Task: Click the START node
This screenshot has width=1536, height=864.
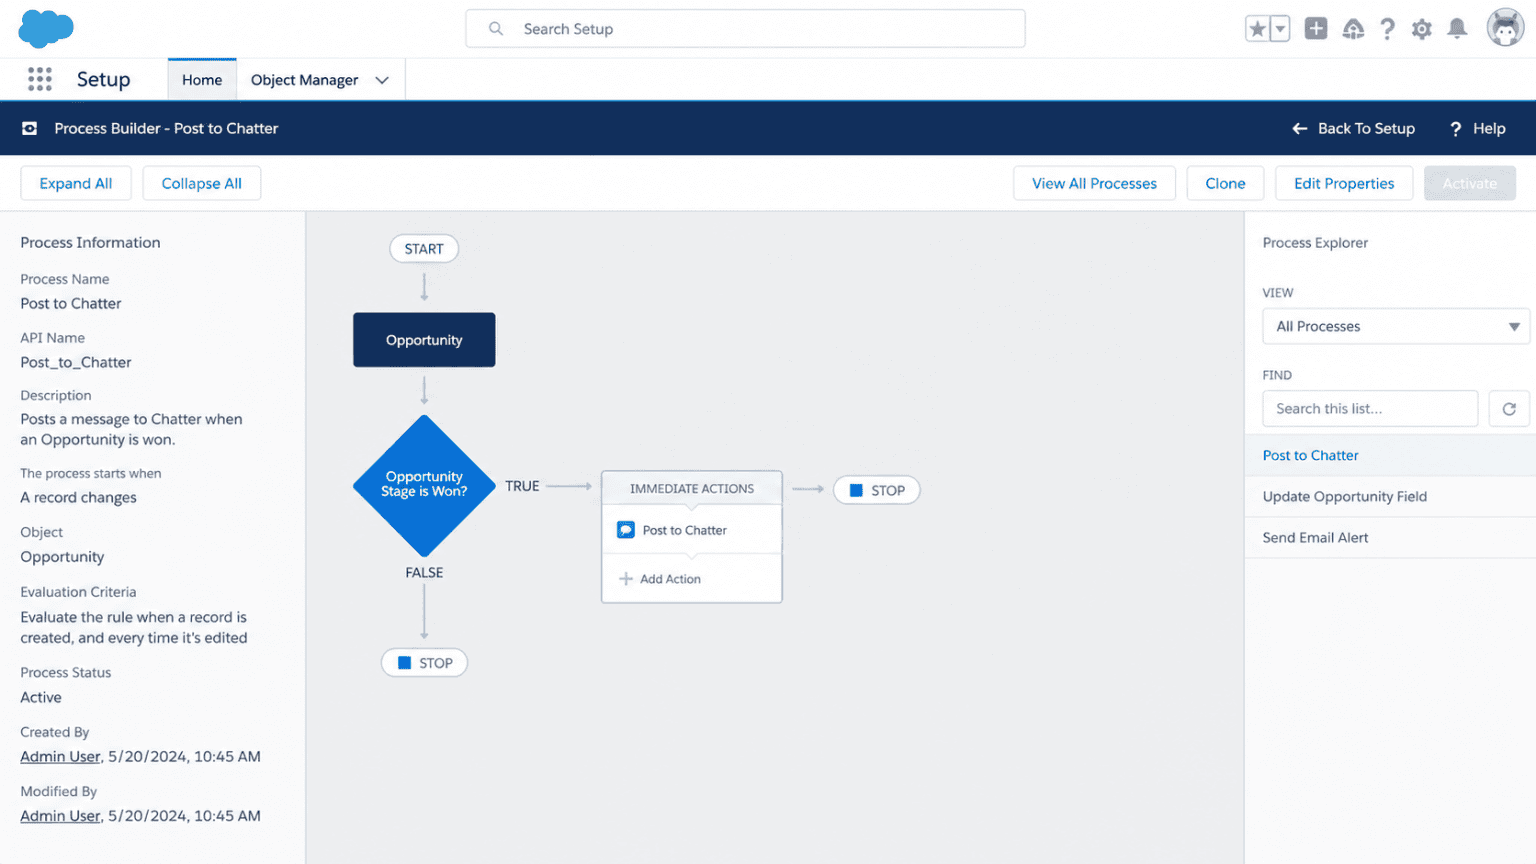Action: [424, 249]
